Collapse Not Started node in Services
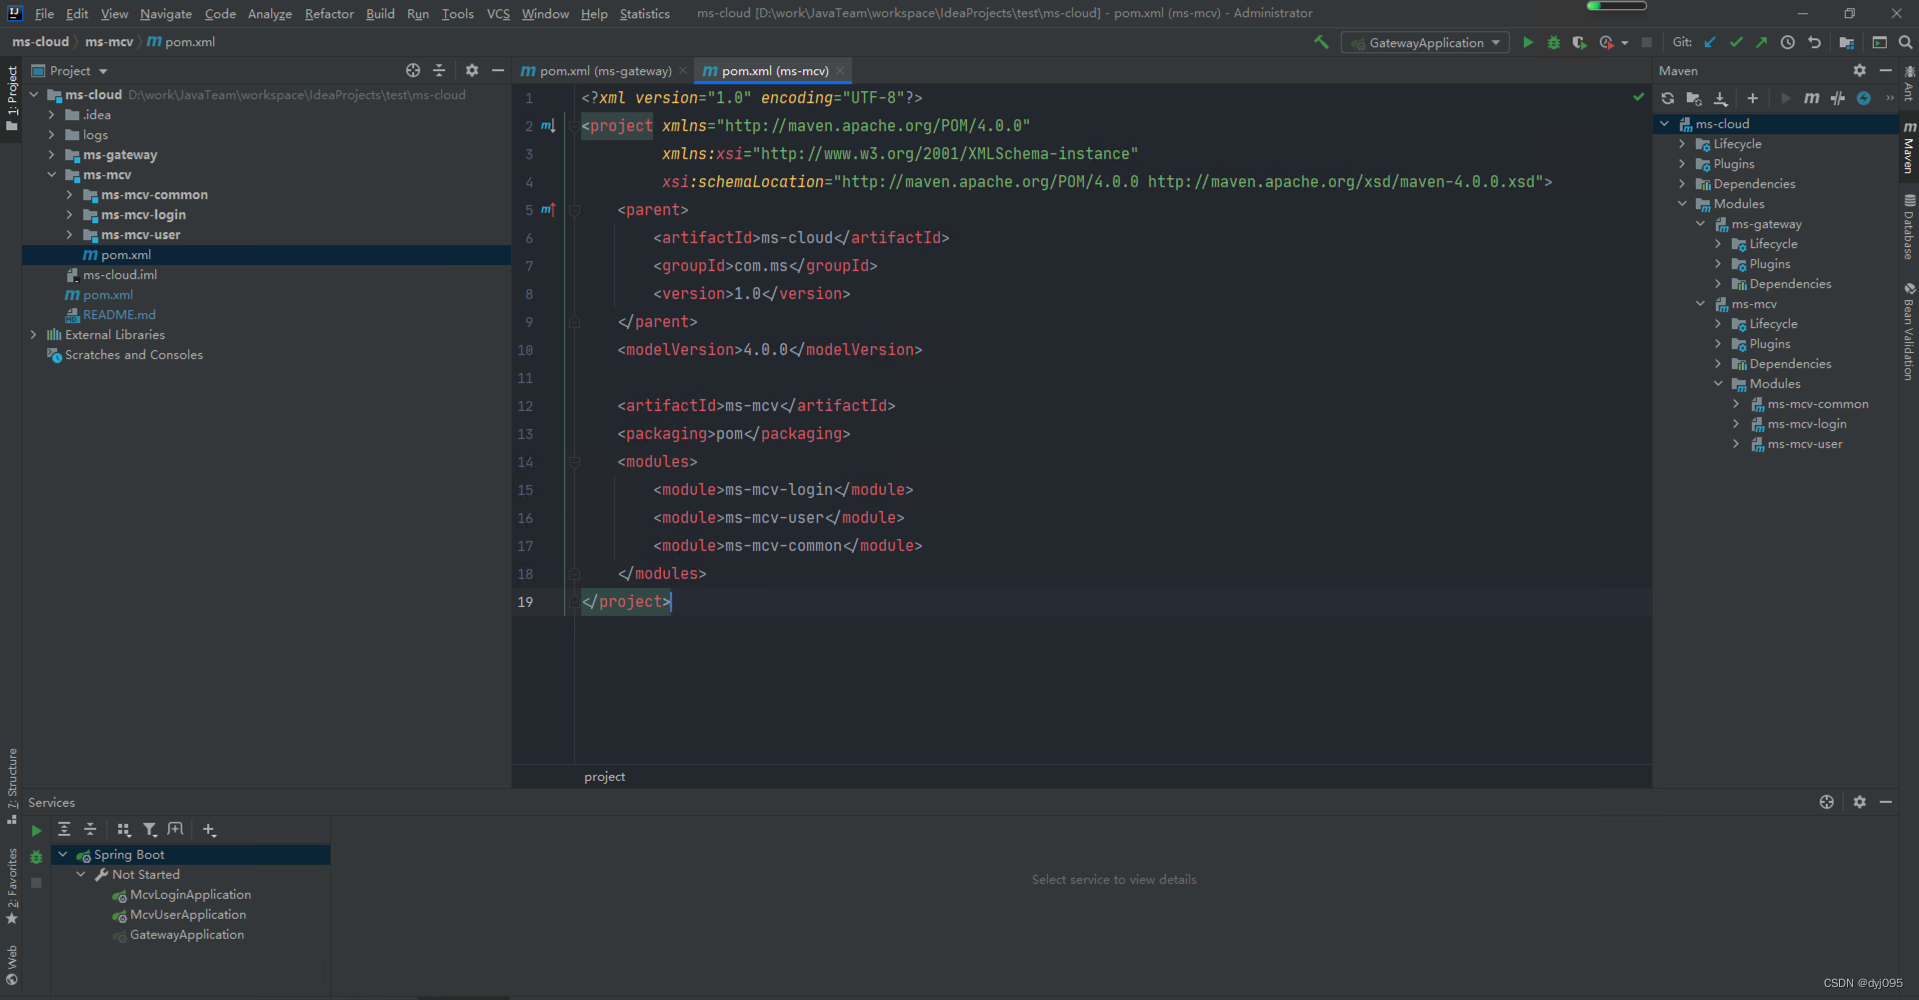 pos(81,875)
